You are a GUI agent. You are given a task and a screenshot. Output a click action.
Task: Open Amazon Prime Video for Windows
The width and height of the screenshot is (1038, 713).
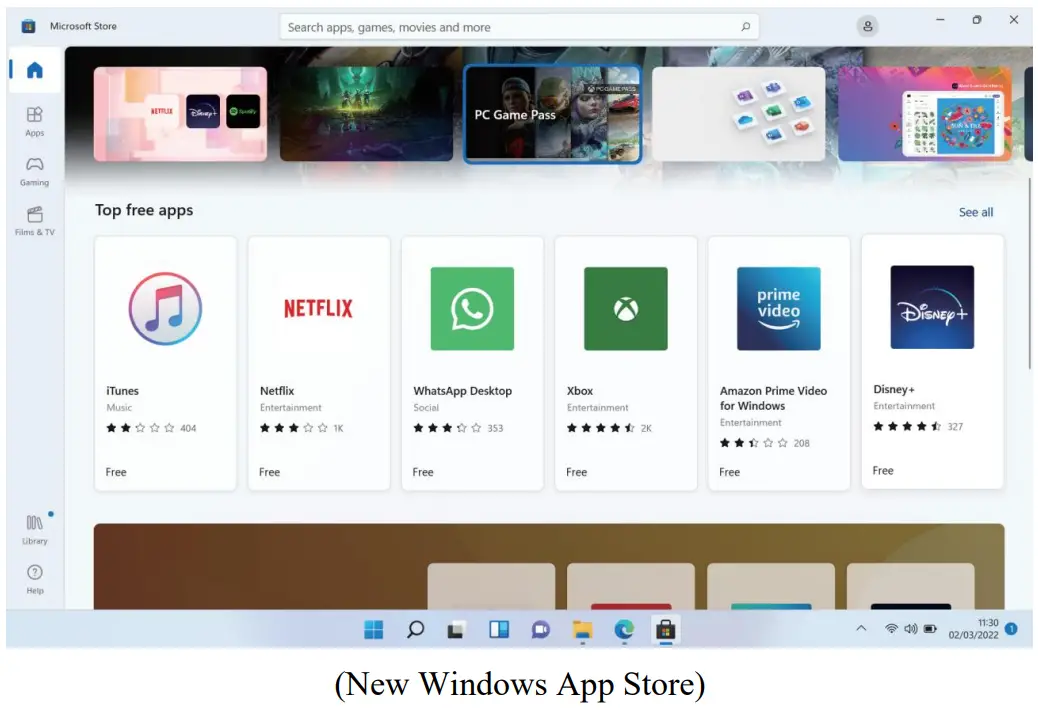pyautogui.click(x=778, y=363)
